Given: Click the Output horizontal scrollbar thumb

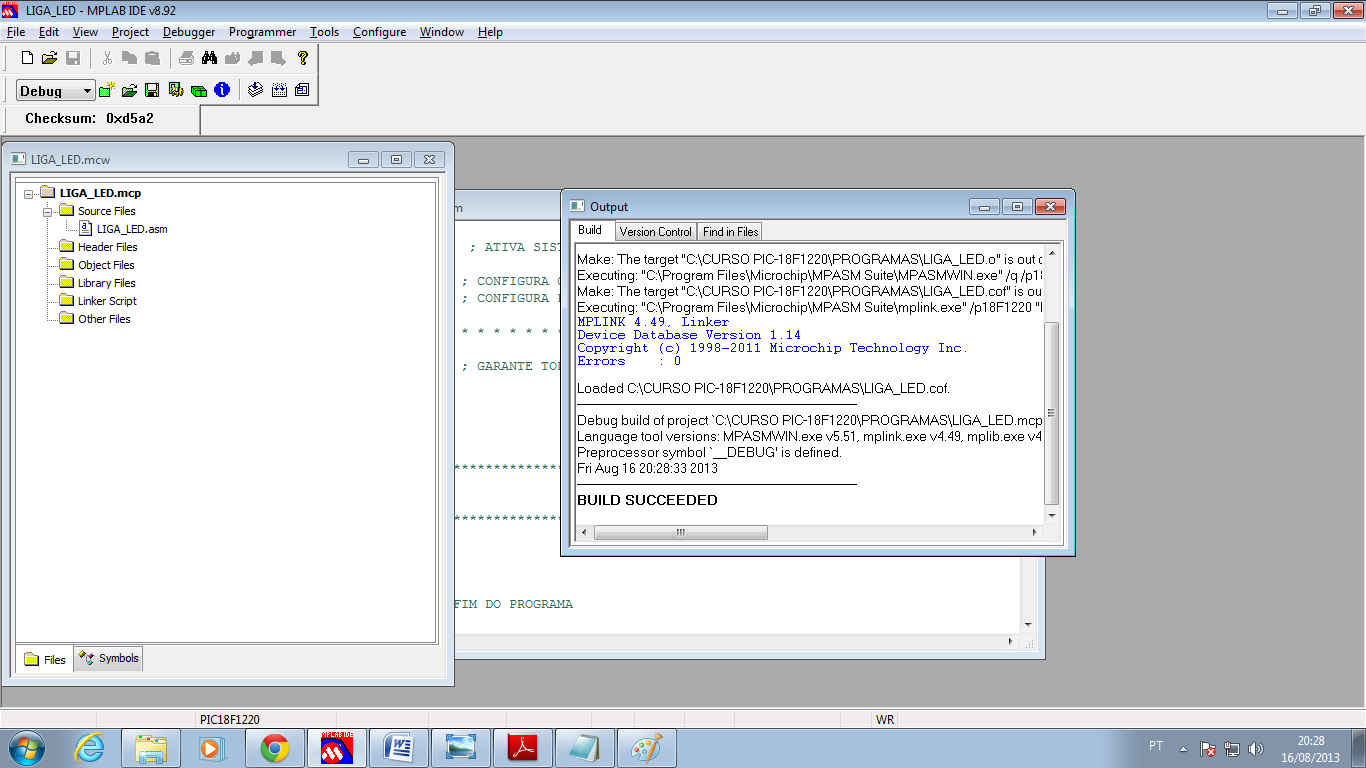Looking at the screenshot, I should tap(680, 533).
